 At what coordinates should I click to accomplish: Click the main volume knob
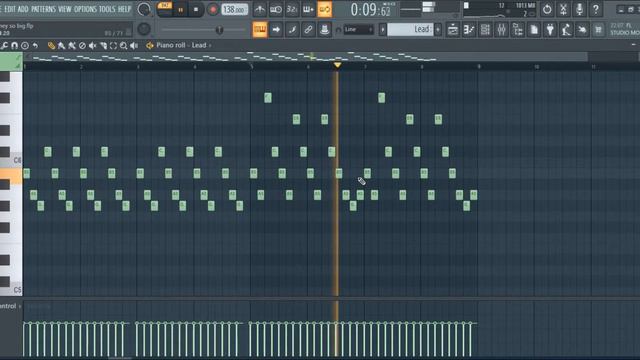tap(144, 9)
